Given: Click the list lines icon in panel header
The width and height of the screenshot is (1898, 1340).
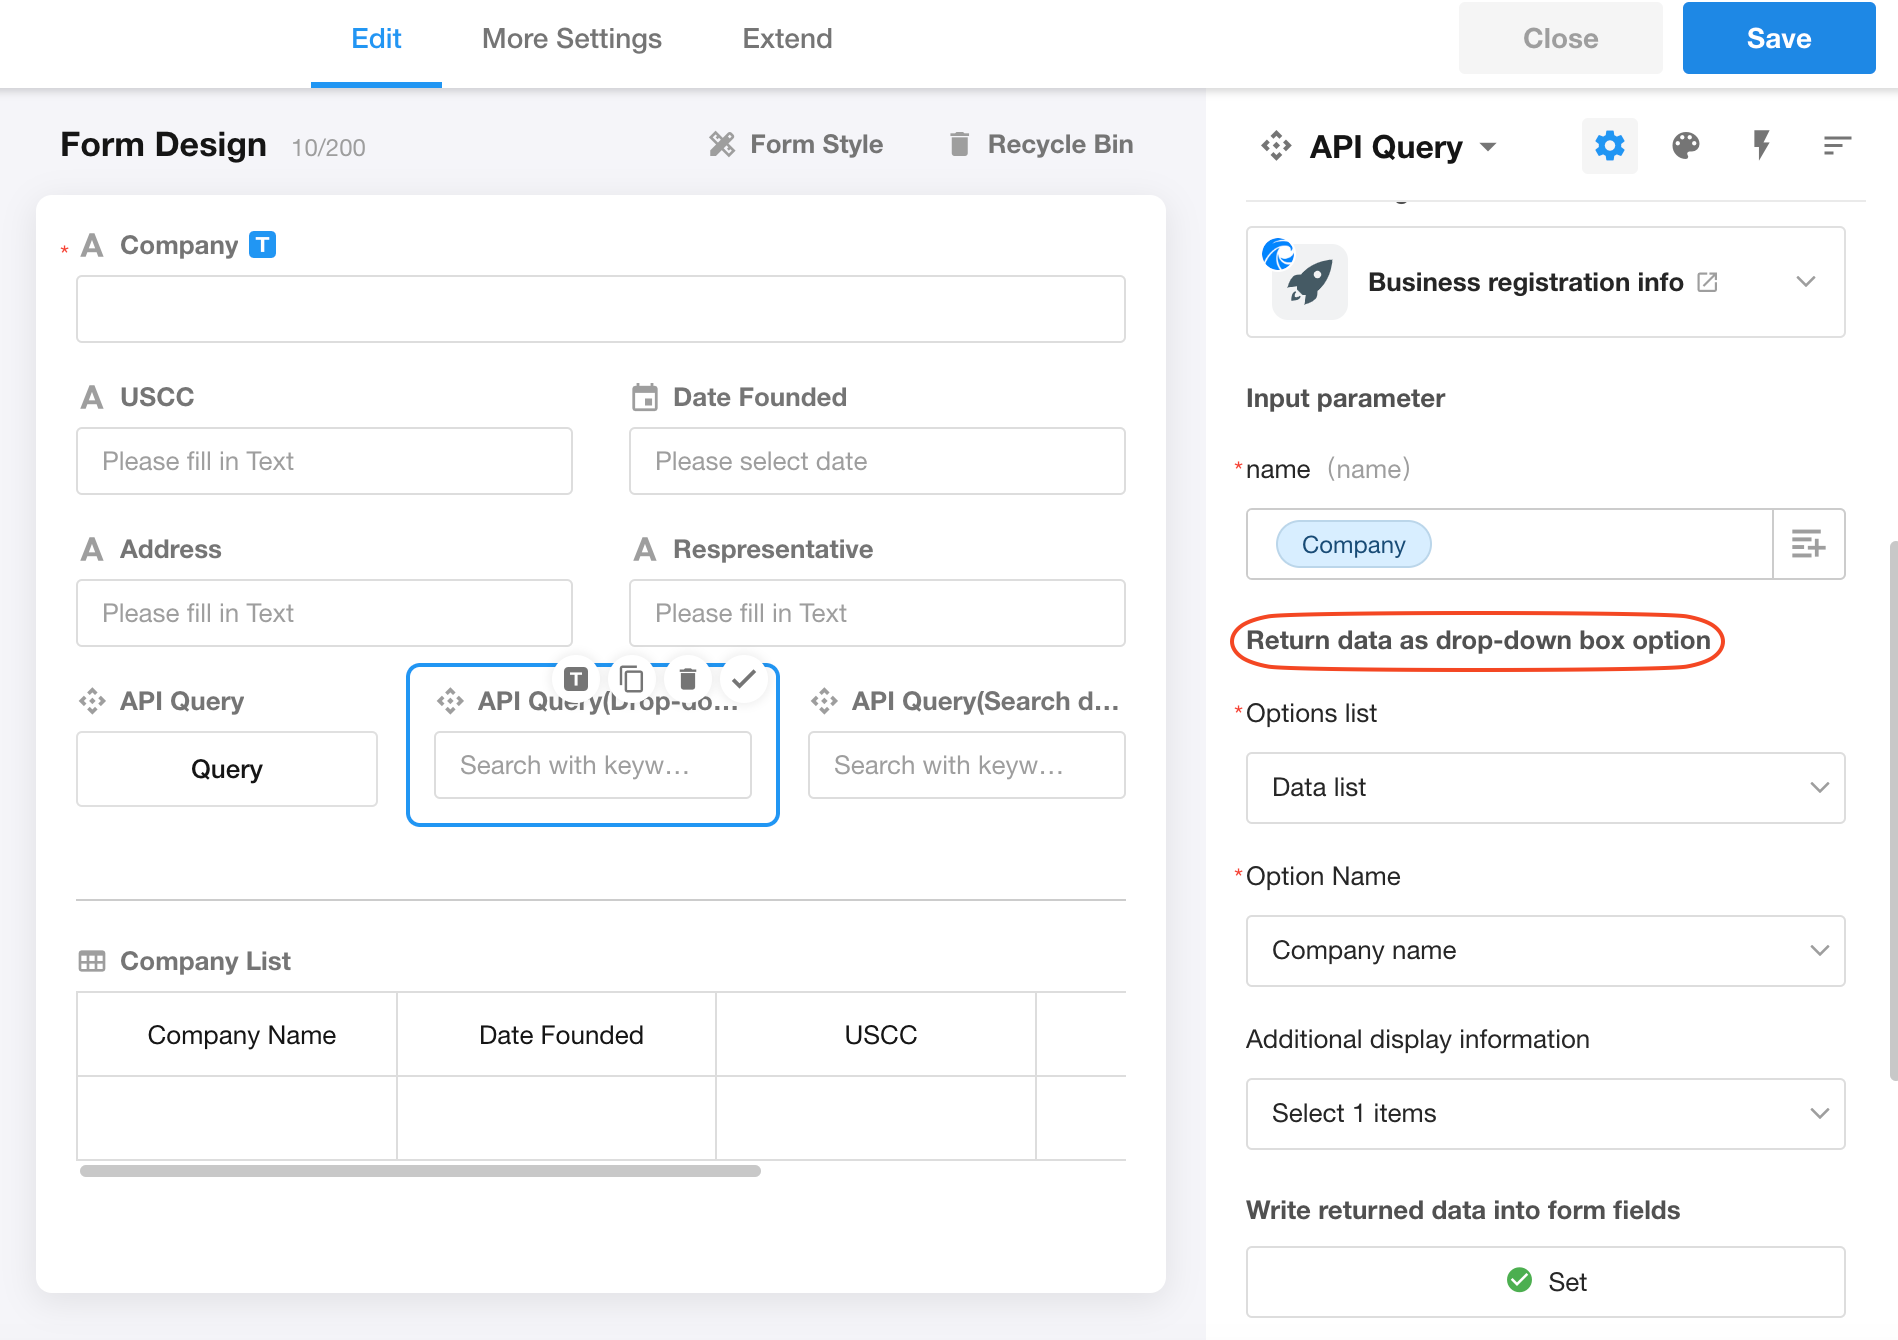Looking at the screenshot, I should pos(1837,146).
